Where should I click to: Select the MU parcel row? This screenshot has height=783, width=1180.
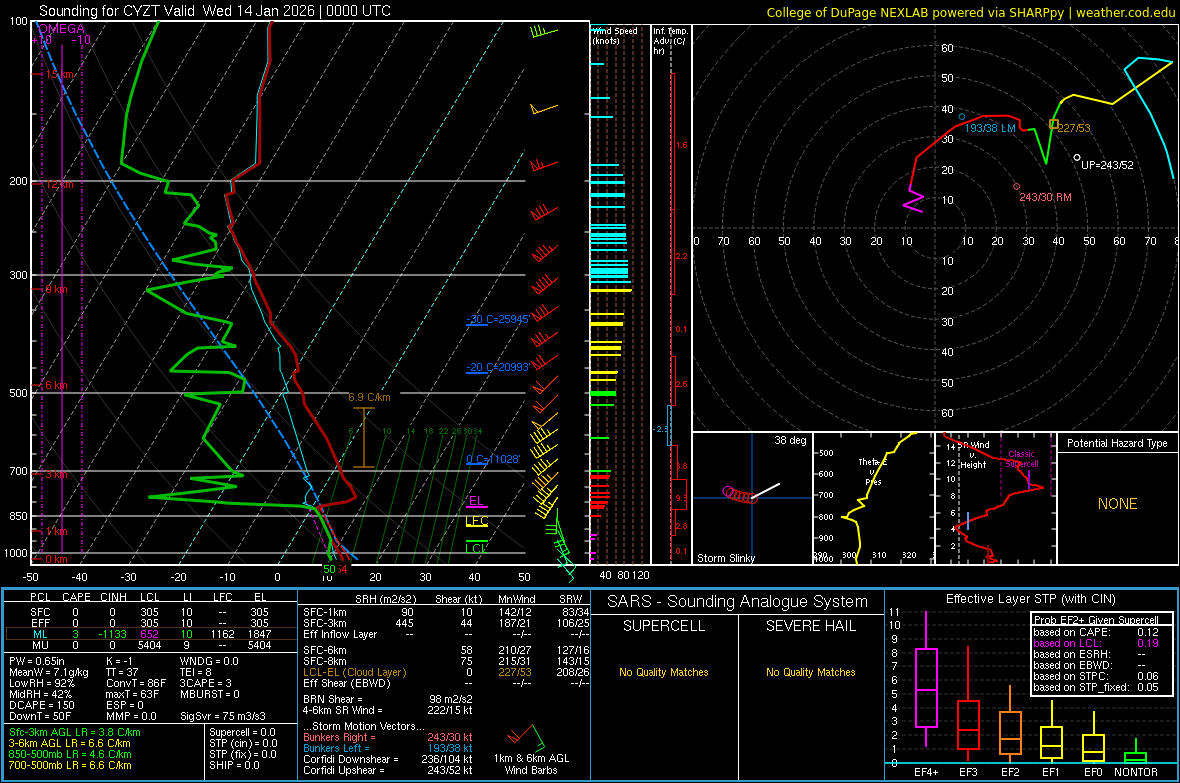pyautogui.click(x=150, y=645)
